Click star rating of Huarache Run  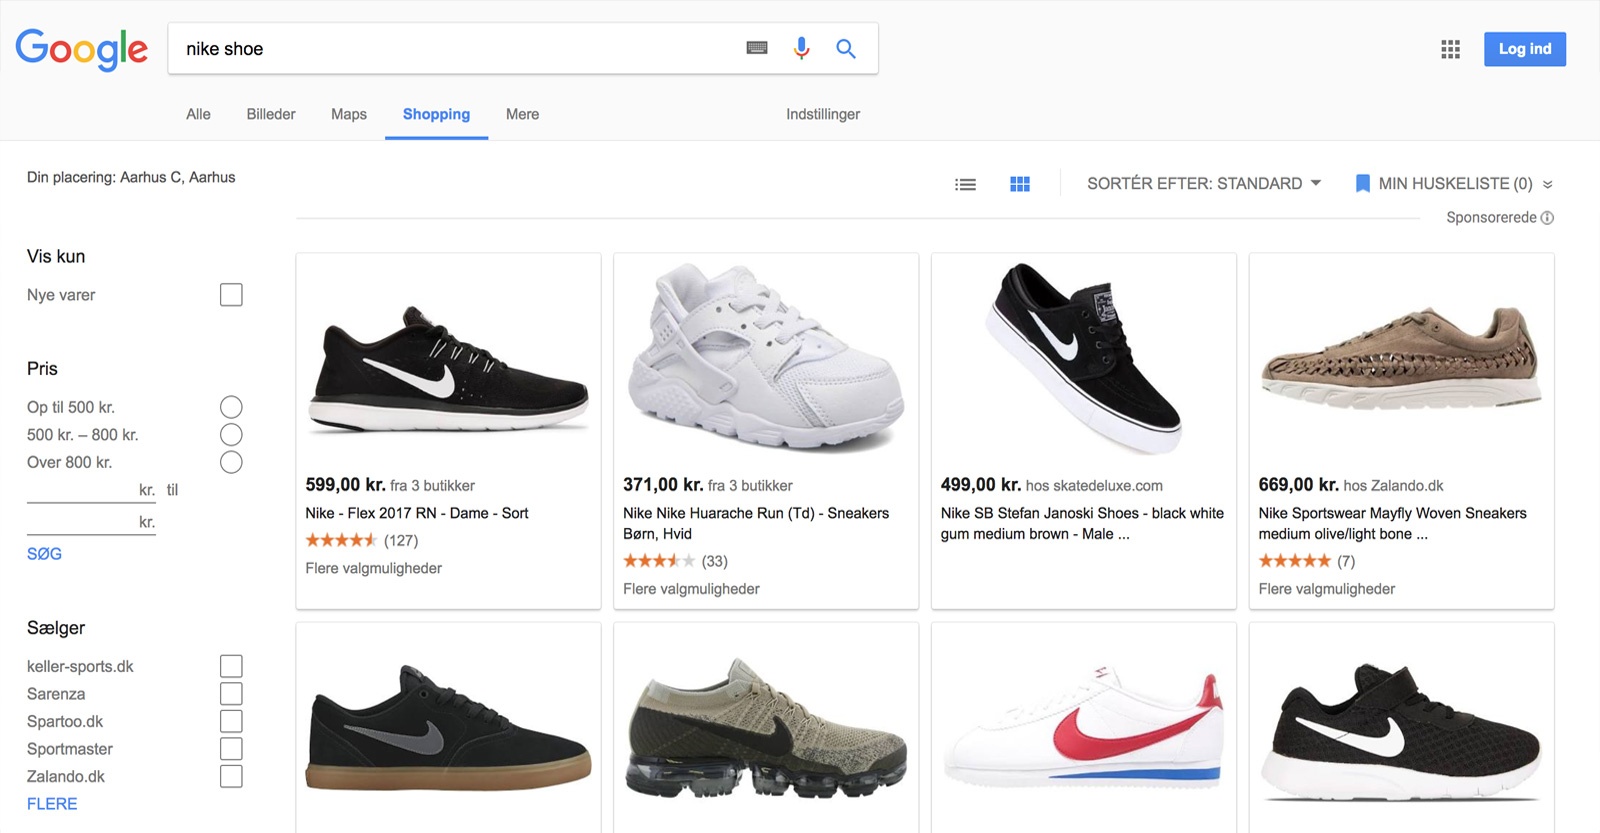[659, 561]
